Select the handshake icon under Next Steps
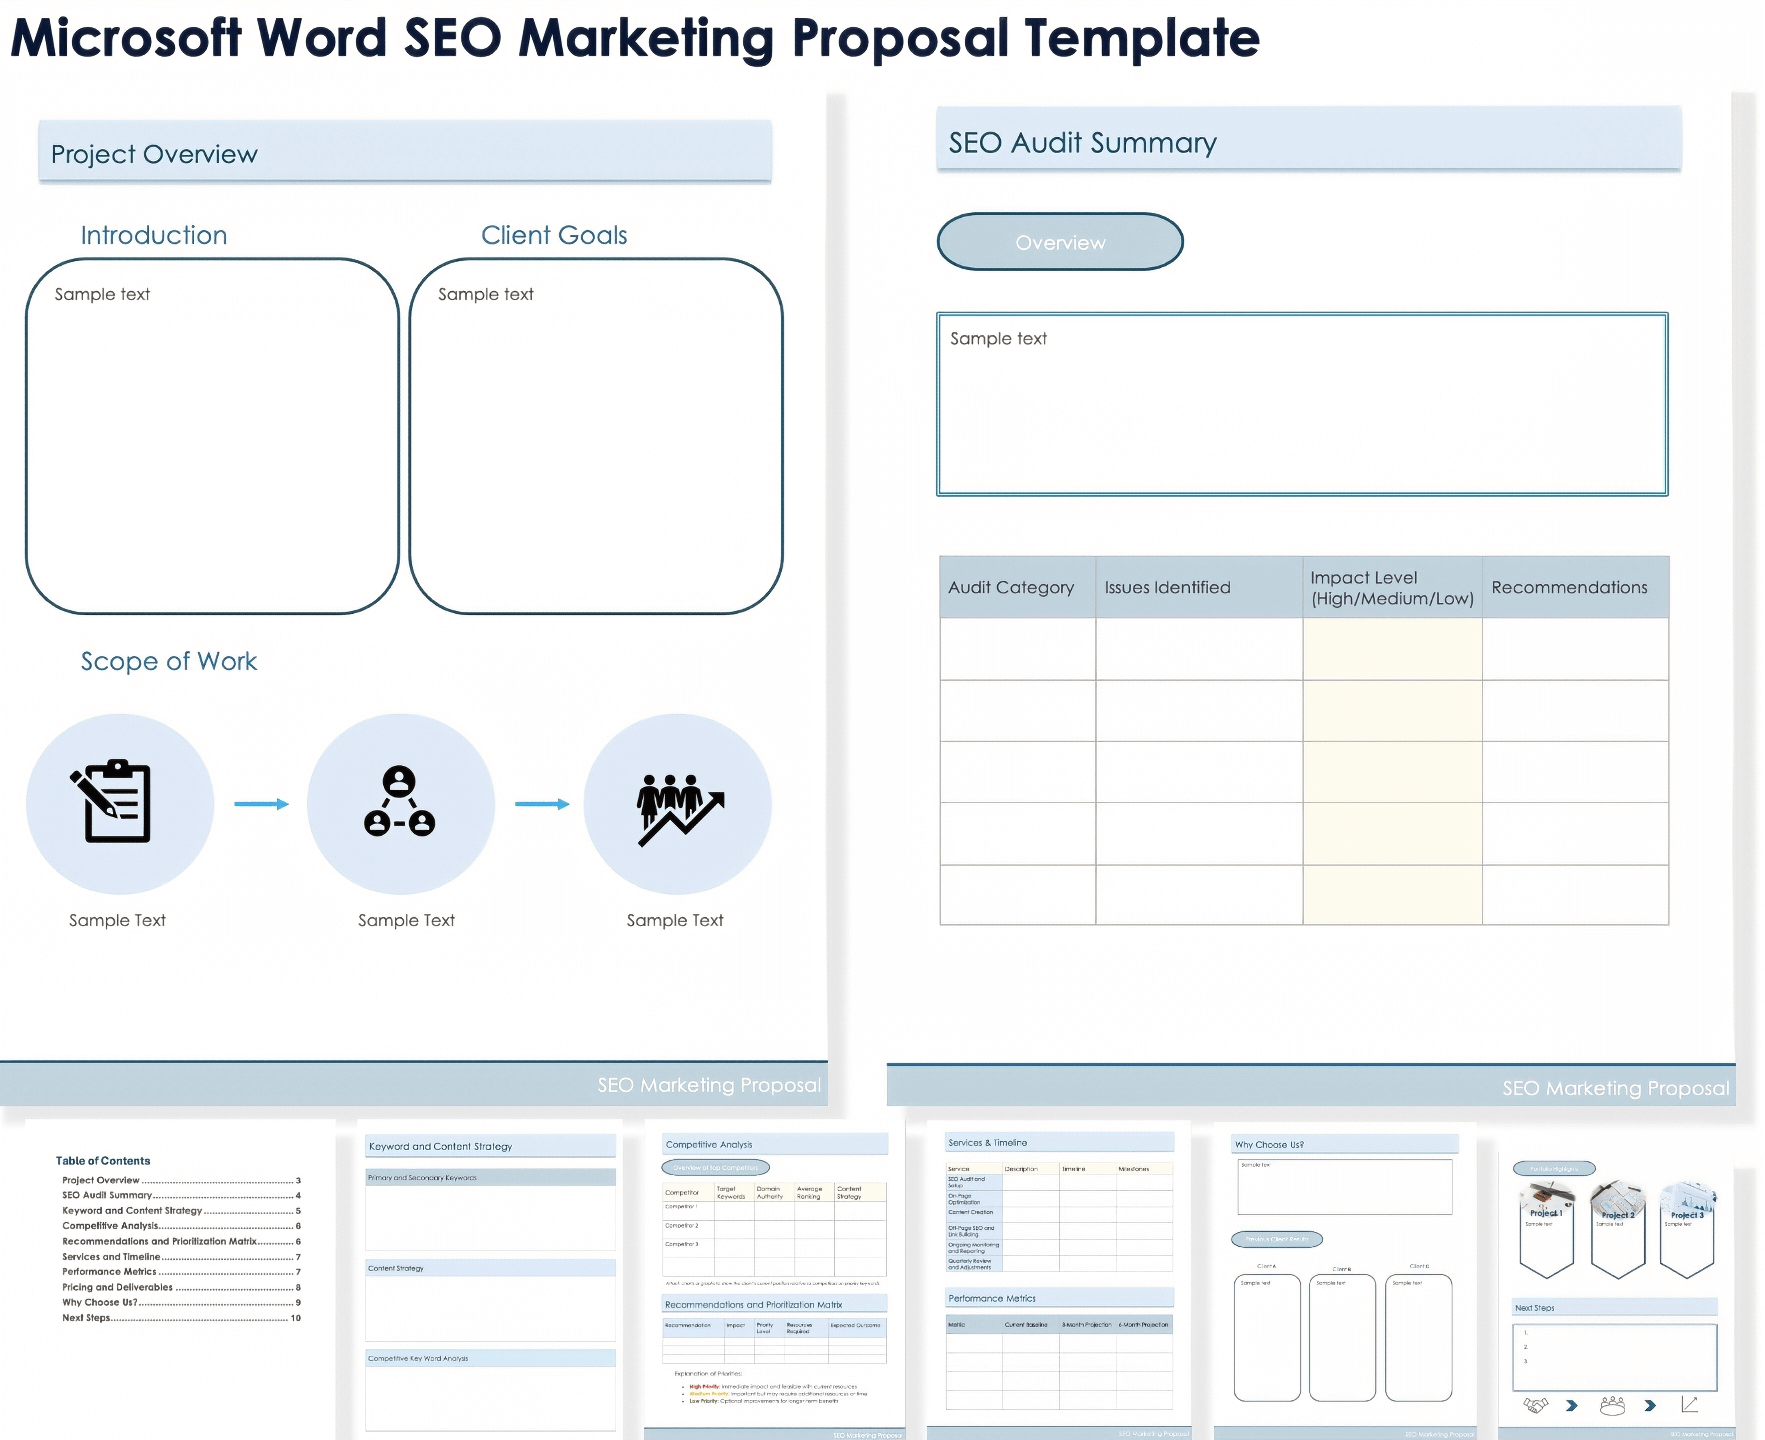Image resolution: width=1765 pixels, height=1440 pixels. pos(1535,1405)
